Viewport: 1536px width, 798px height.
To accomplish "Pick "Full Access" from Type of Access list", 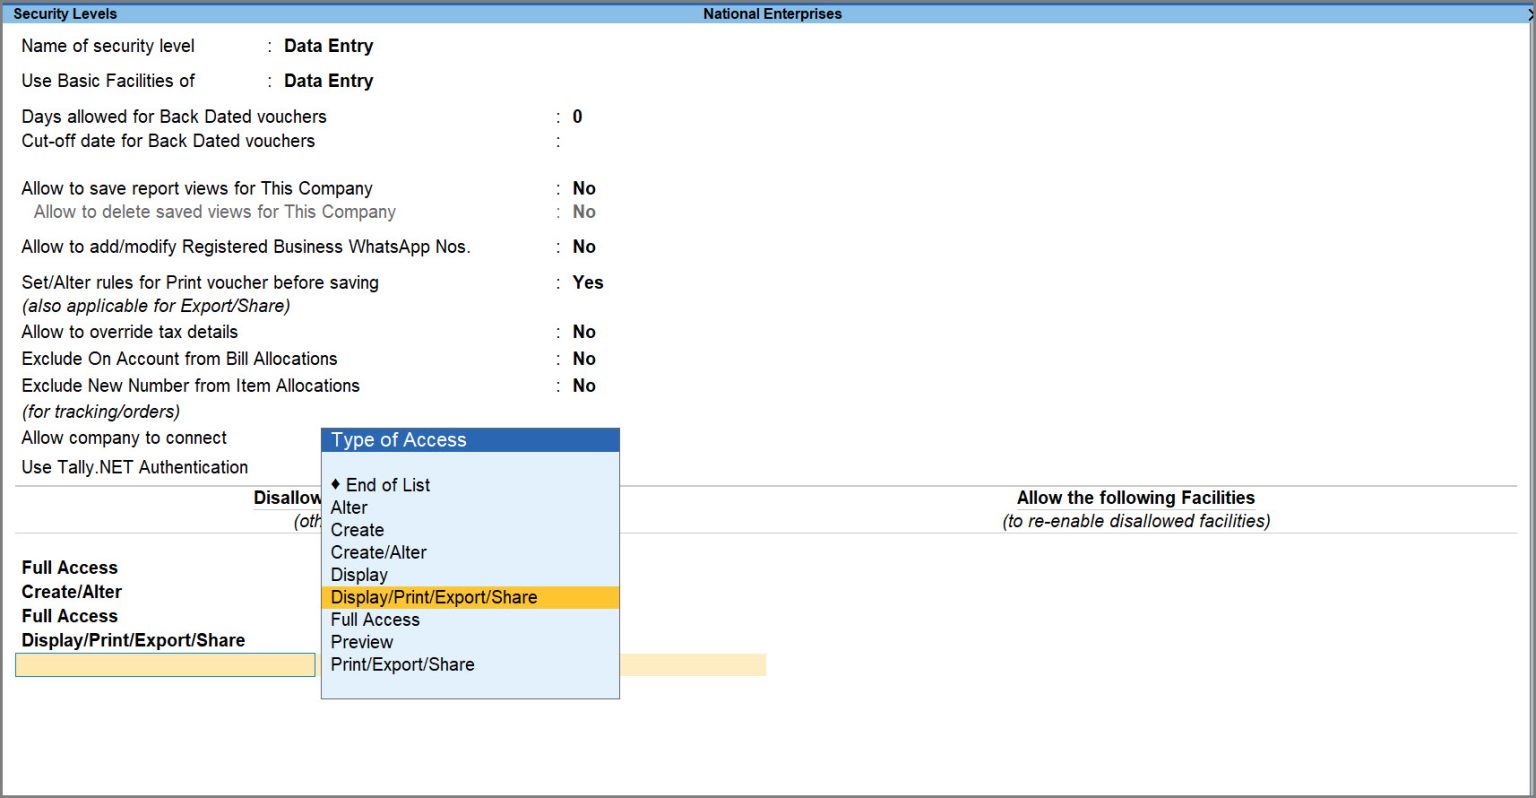I will pos(374,619).
